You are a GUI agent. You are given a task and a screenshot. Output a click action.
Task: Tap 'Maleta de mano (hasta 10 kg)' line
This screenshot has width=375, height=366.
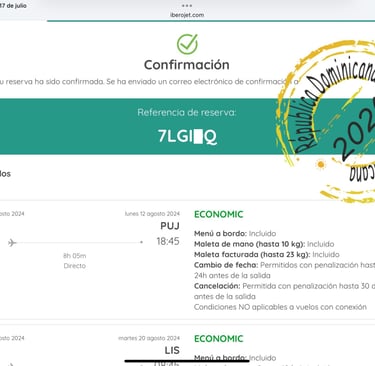(264, 244)
